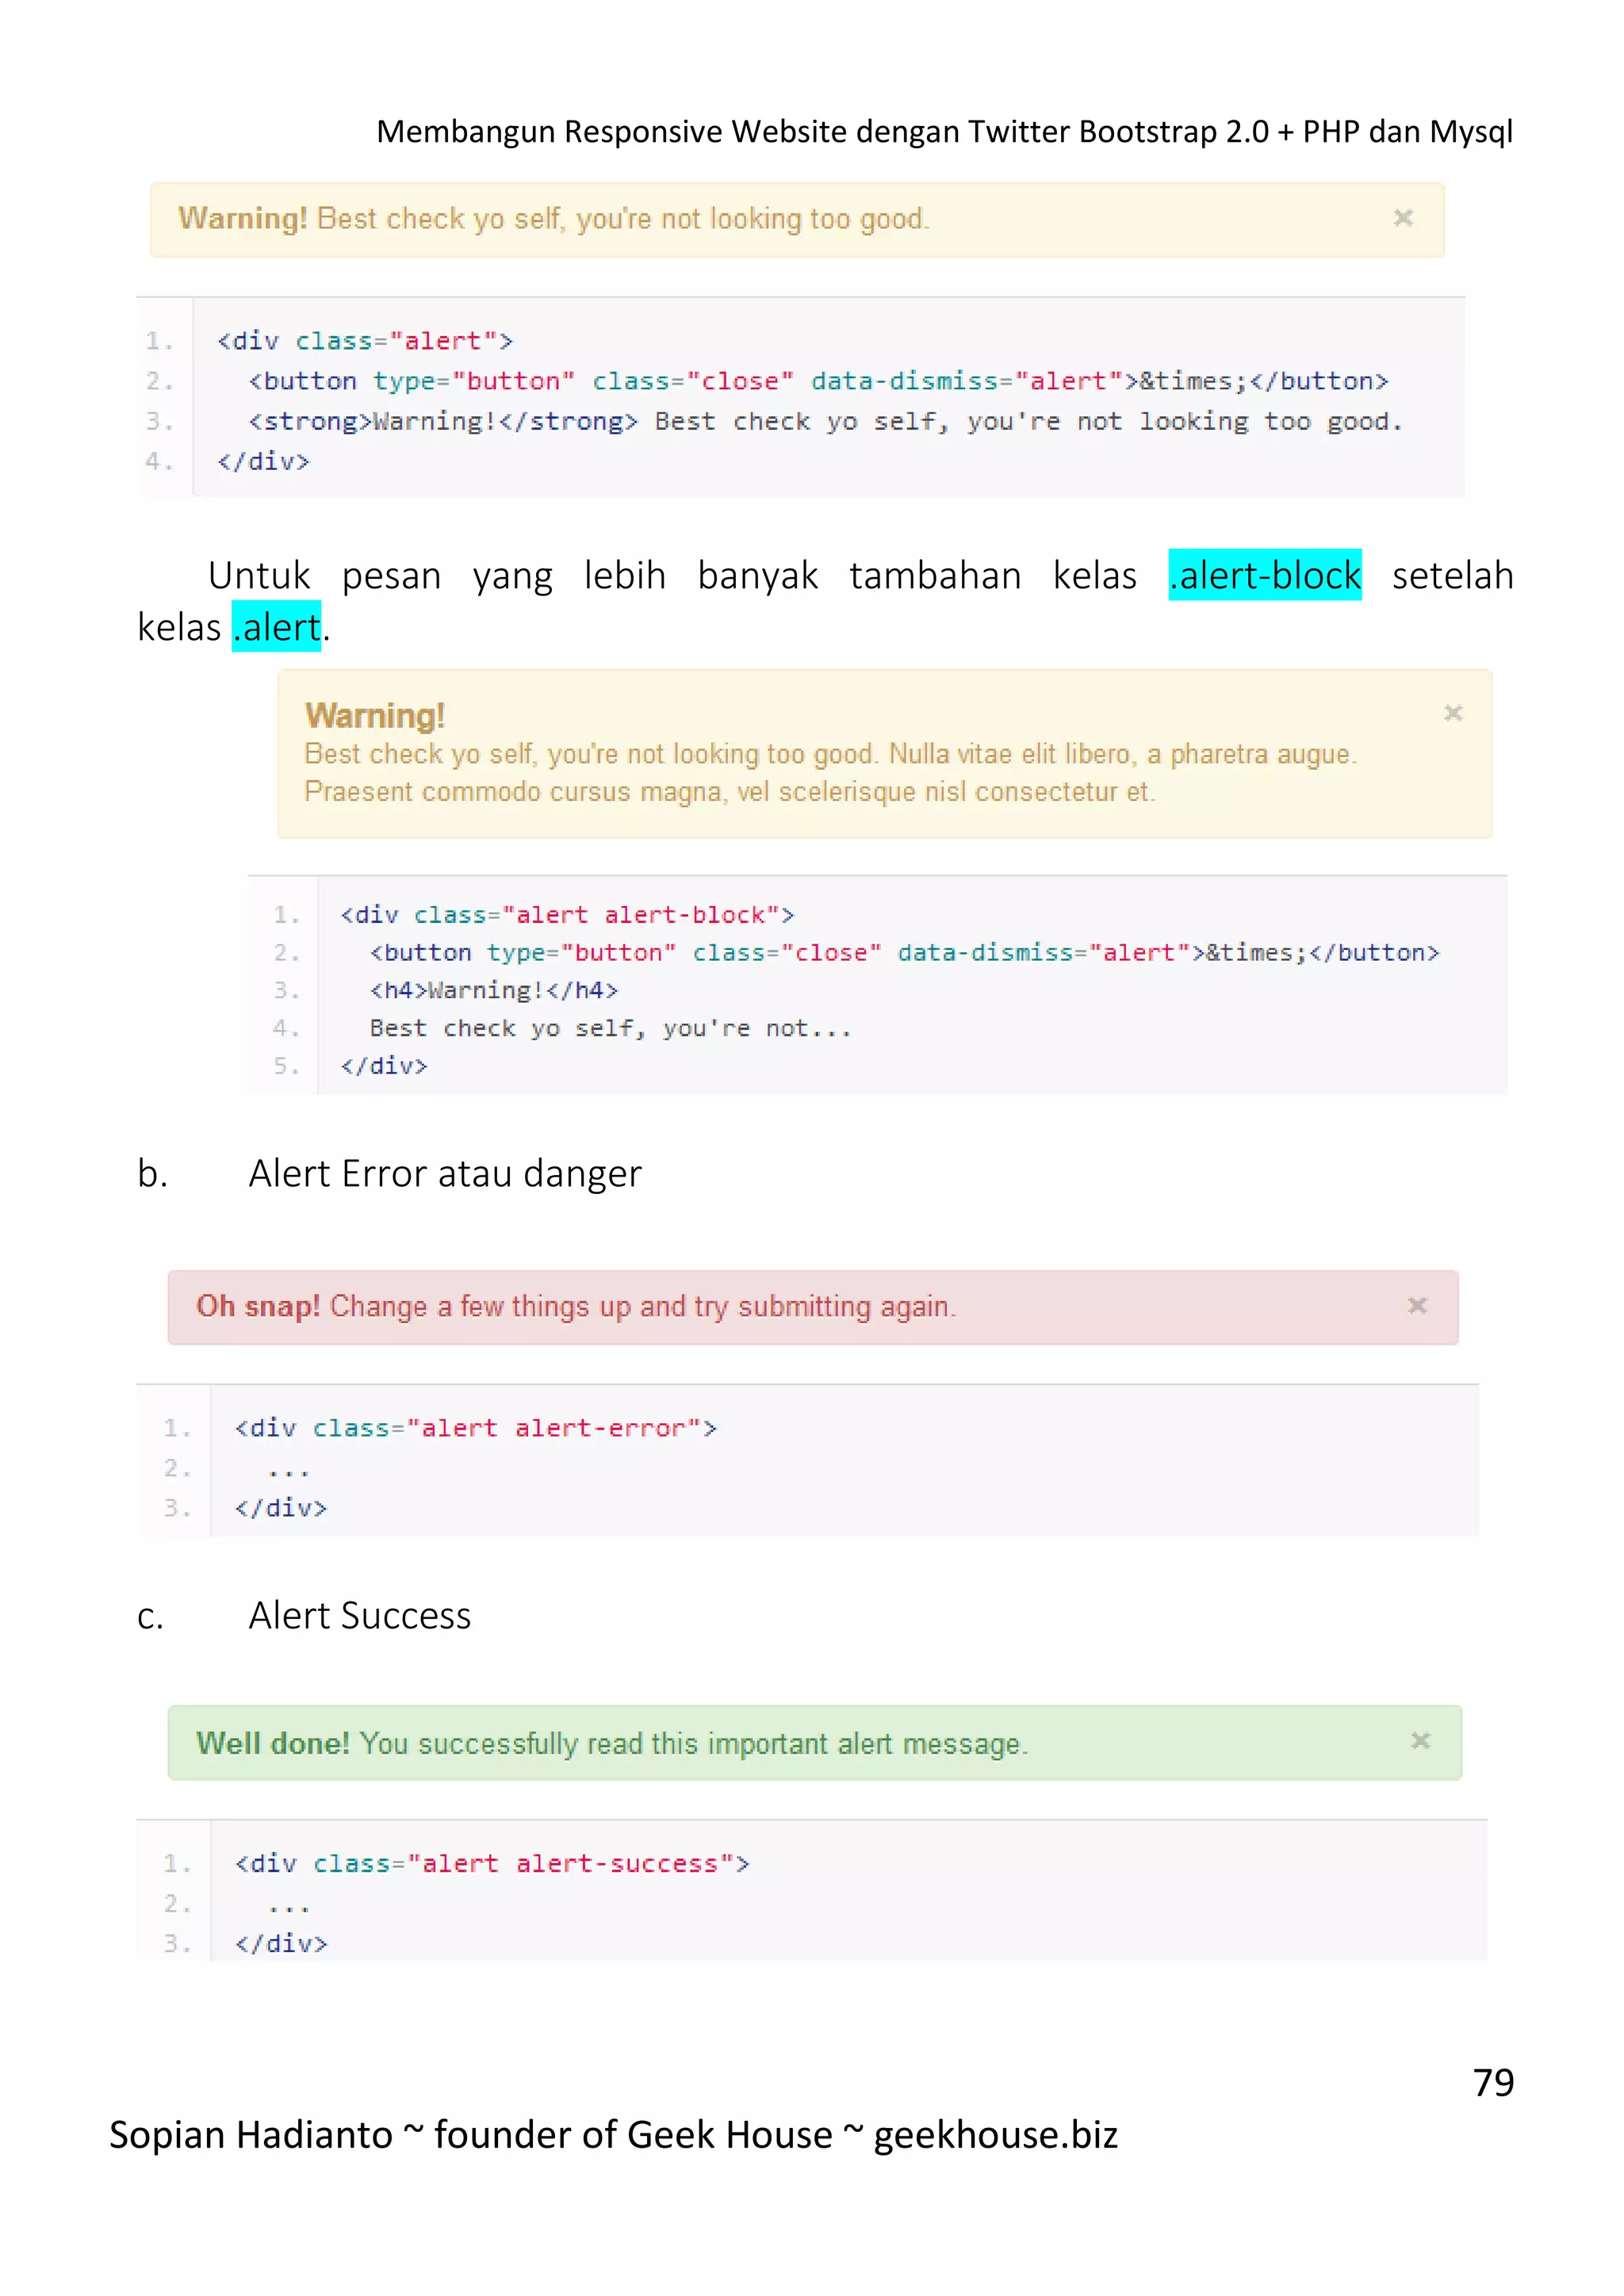1624x2296 pixels.
Task: Click the highlighted '.alert-block' text
Action: click(x=1265, y=575)
